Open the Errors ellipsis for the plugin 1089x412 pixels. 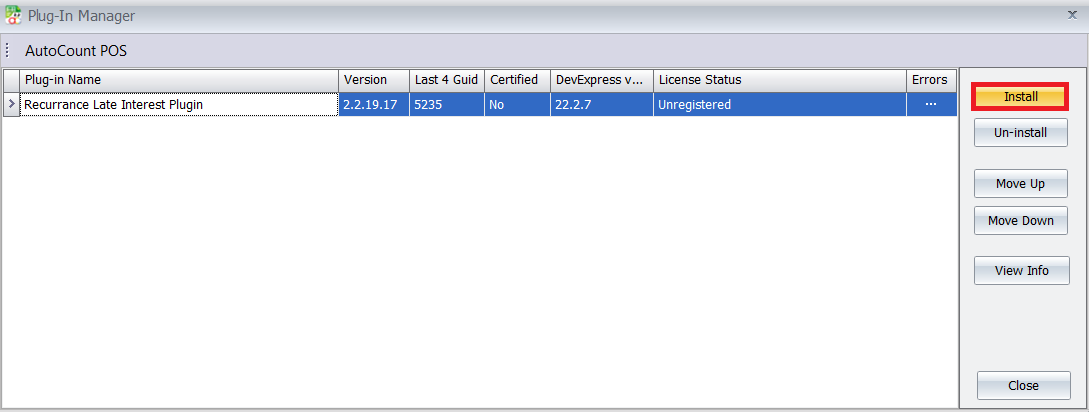[x=930, y=104]
